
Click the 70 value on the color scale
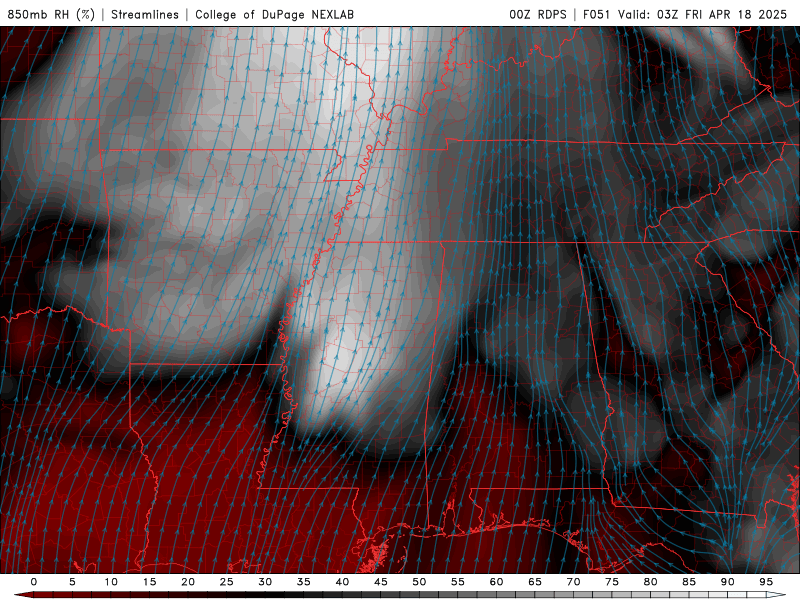pyautogui.click(x=573, y=582)
